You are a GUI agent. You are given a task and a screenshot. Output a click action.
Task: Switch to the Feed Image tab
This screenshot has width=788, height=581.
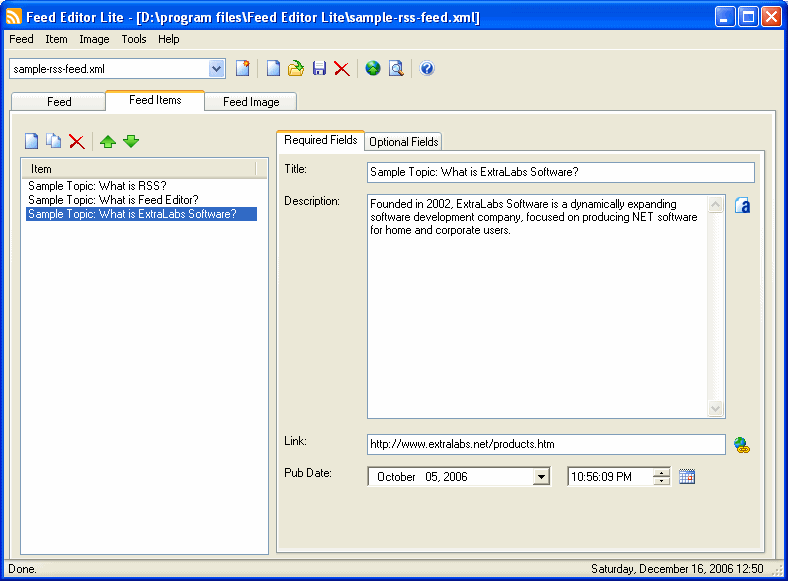click(x=251, y=102)
